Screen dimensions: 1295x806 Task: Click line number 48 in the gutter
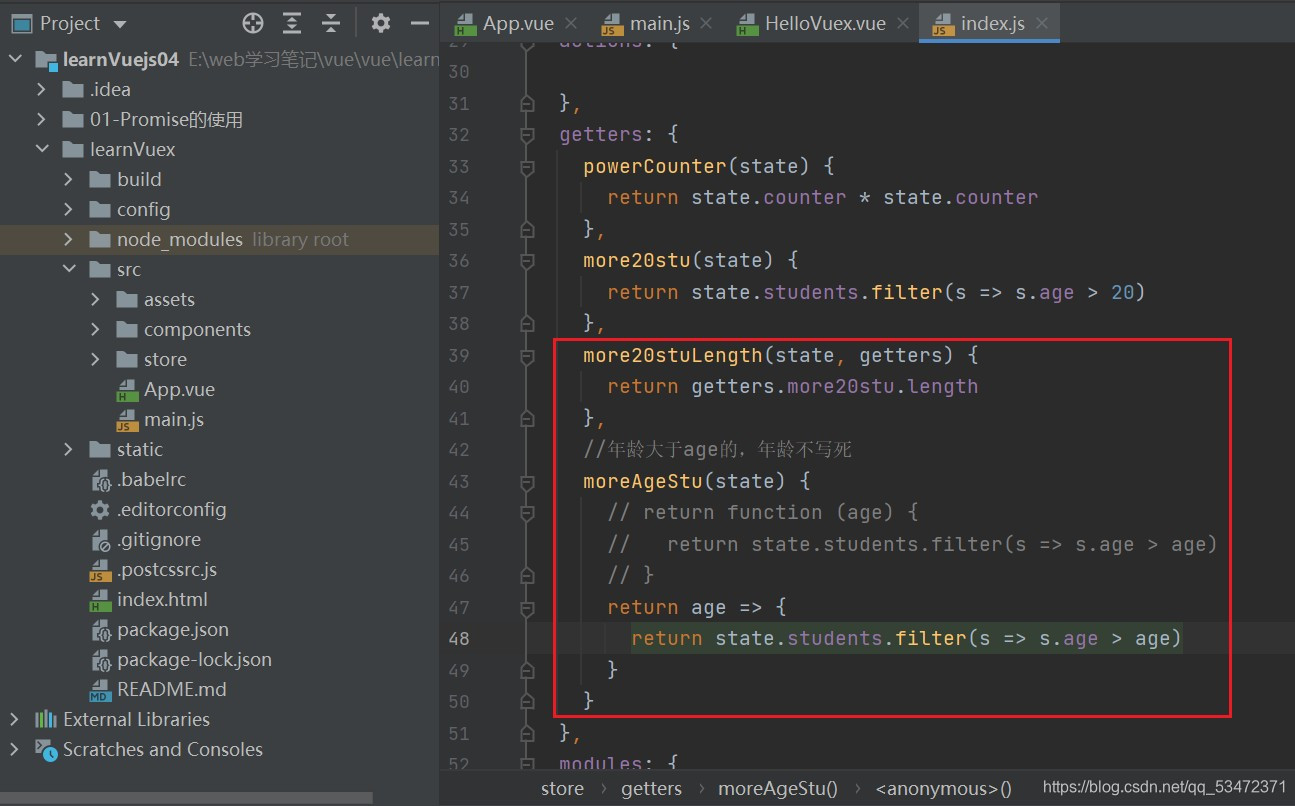click(x=459, y=638)
